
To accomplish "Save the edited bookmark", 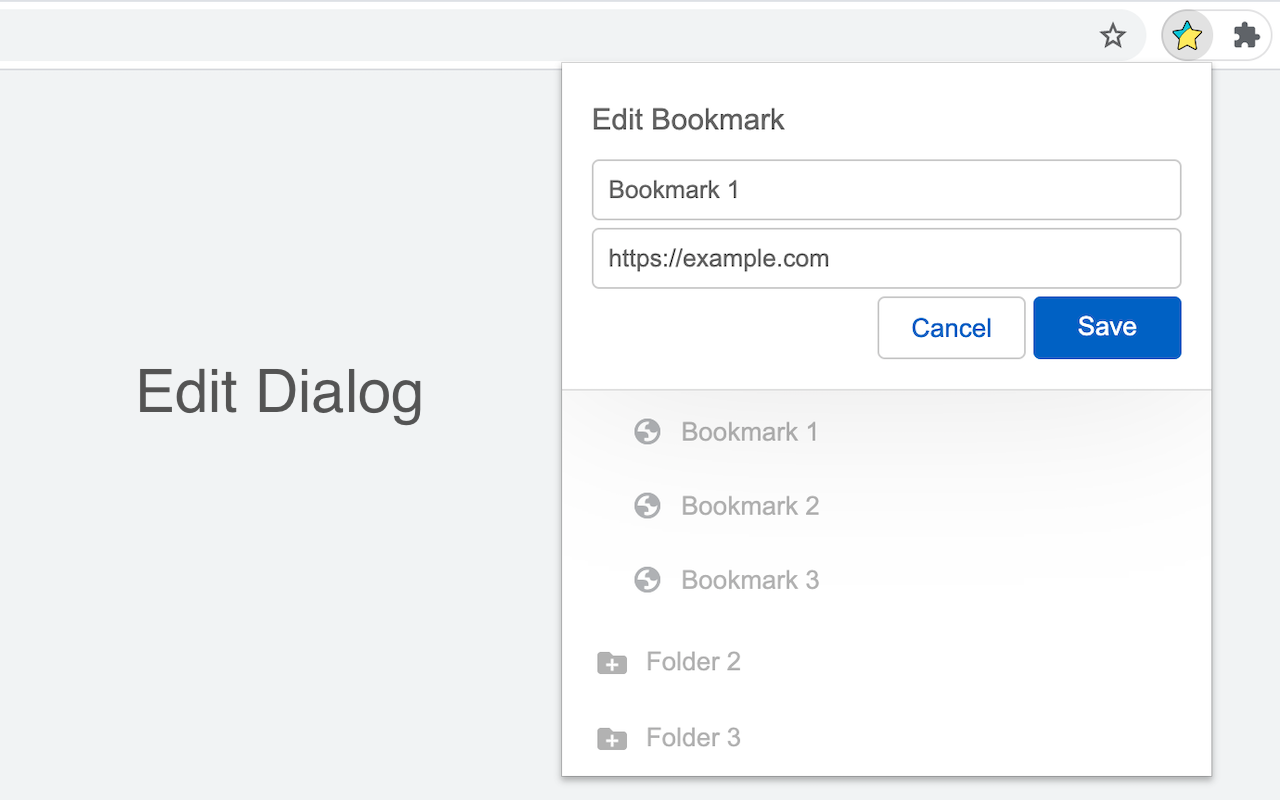I will click(1106, 327).
